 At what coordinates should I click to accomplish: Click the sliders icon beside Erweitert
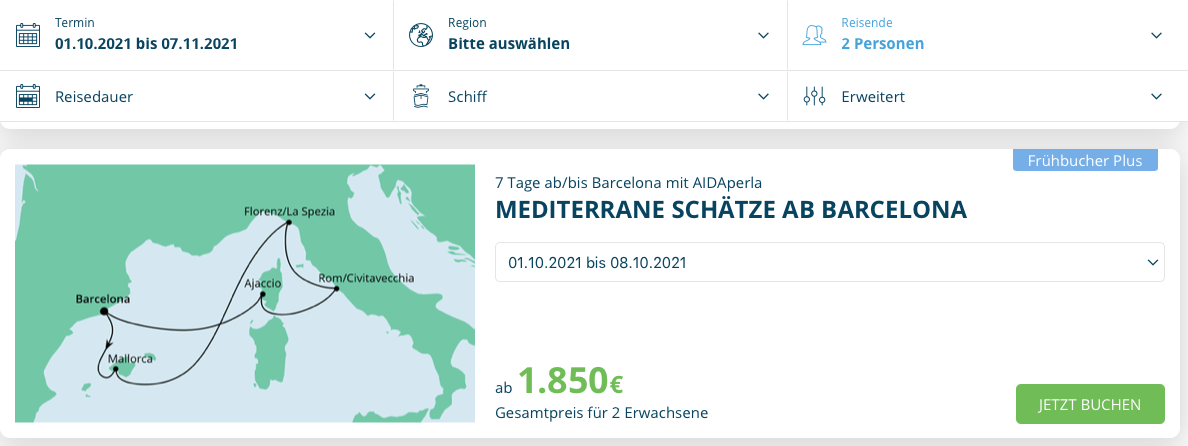[815, 97]
